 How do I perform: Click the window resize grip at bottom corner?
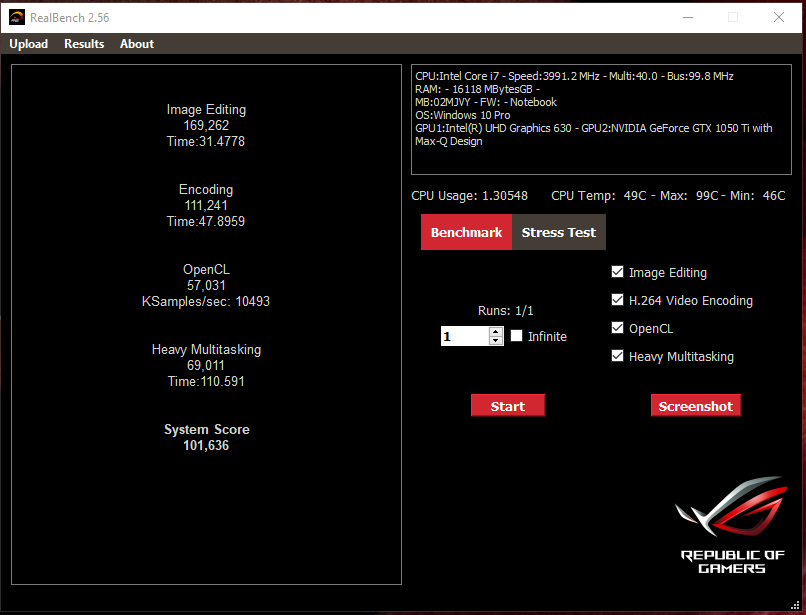pyautogui.click(x=795, y=605)
